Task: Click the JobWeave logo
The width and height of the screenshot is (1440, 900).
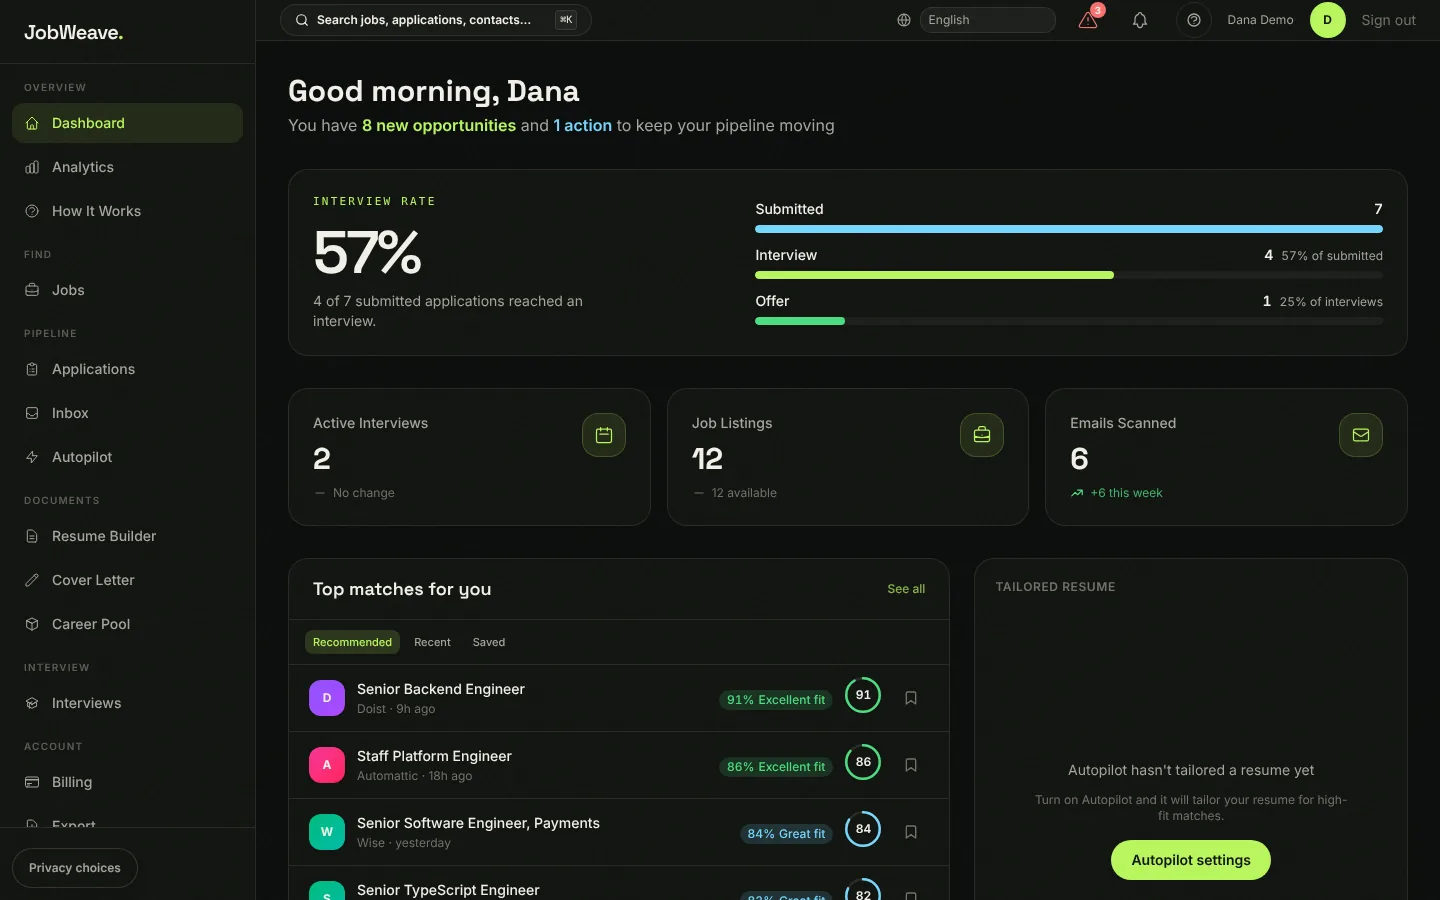Action: coord(74,32)
